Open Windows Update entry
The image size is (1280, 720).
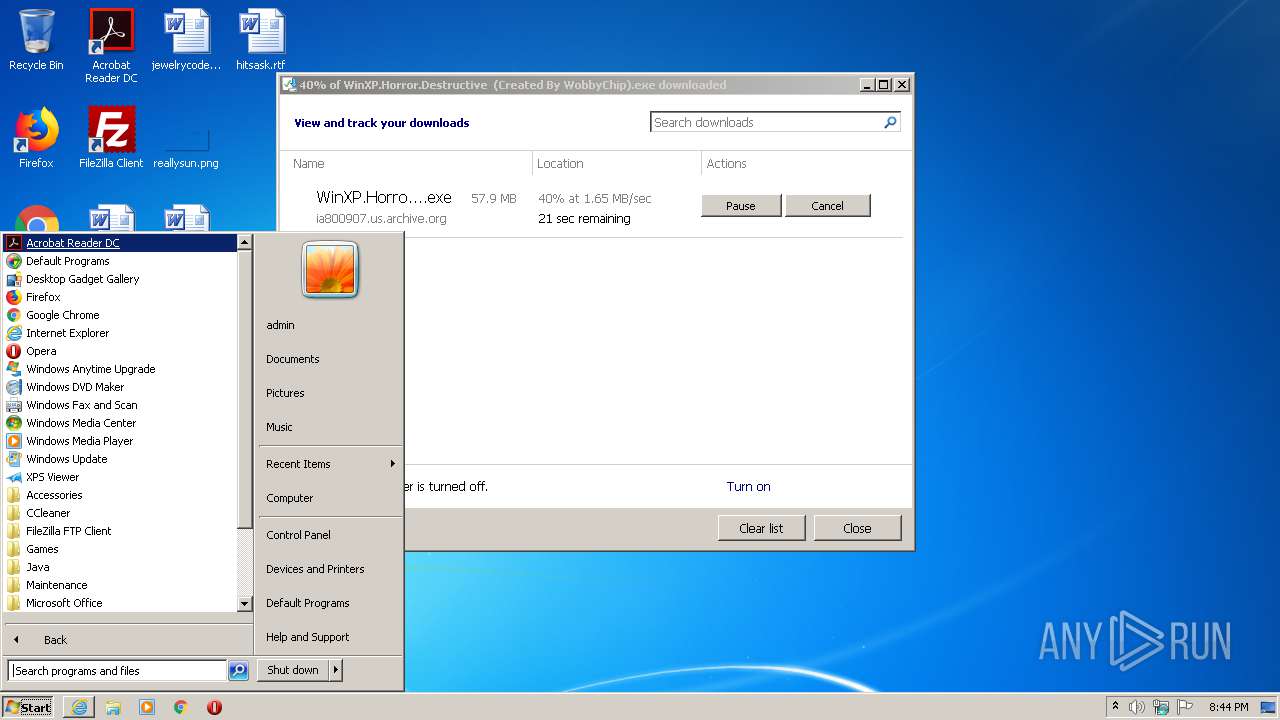[120, 459]
